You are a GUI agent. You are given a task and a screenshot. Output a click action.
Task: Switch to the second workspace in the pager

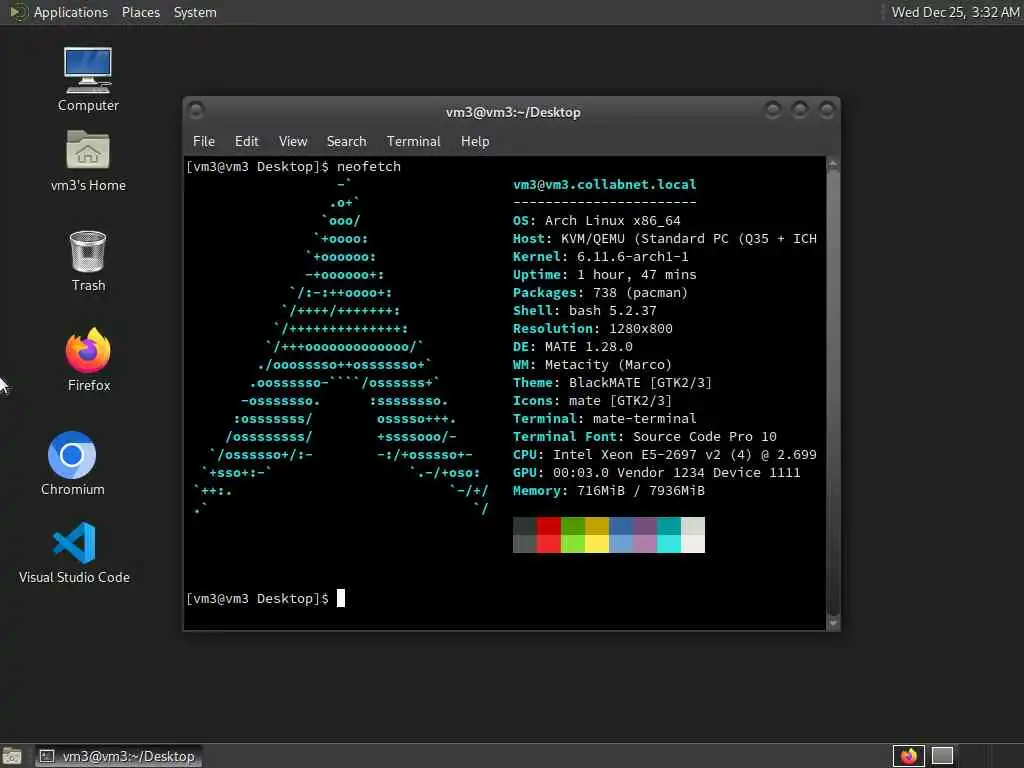click(x=942, y=756)
